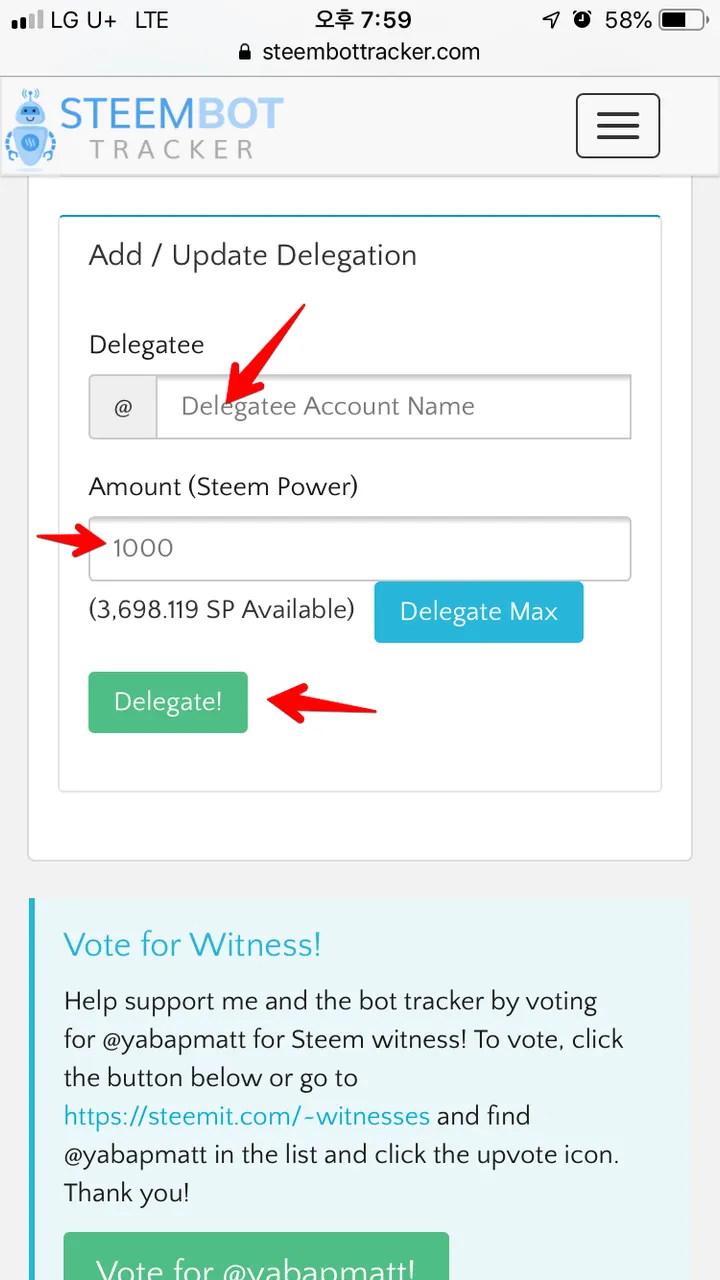Click the Delegatee field label
720x1280 pixels.
coord(146,345)
